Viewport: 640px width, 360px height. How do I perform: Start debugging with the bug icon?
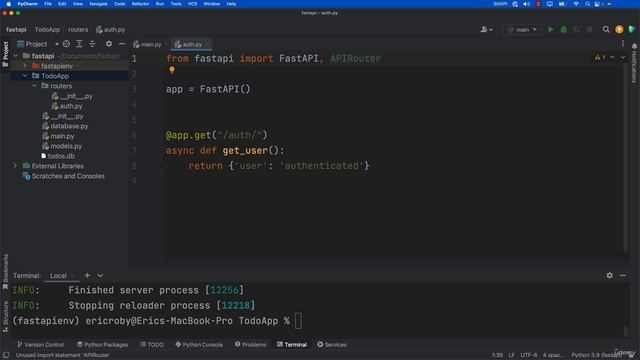564,29
